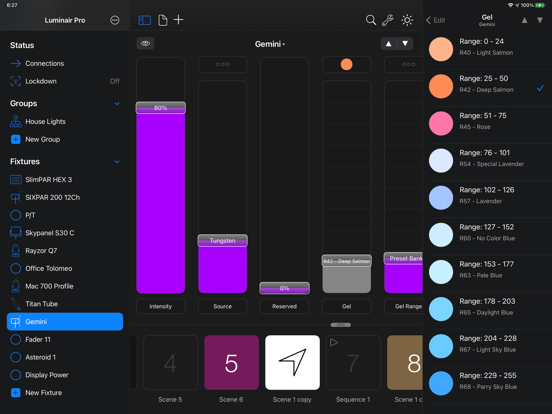Select SIXPAR 200 12Ch fixture
The image size is (552, 414).
65,197
